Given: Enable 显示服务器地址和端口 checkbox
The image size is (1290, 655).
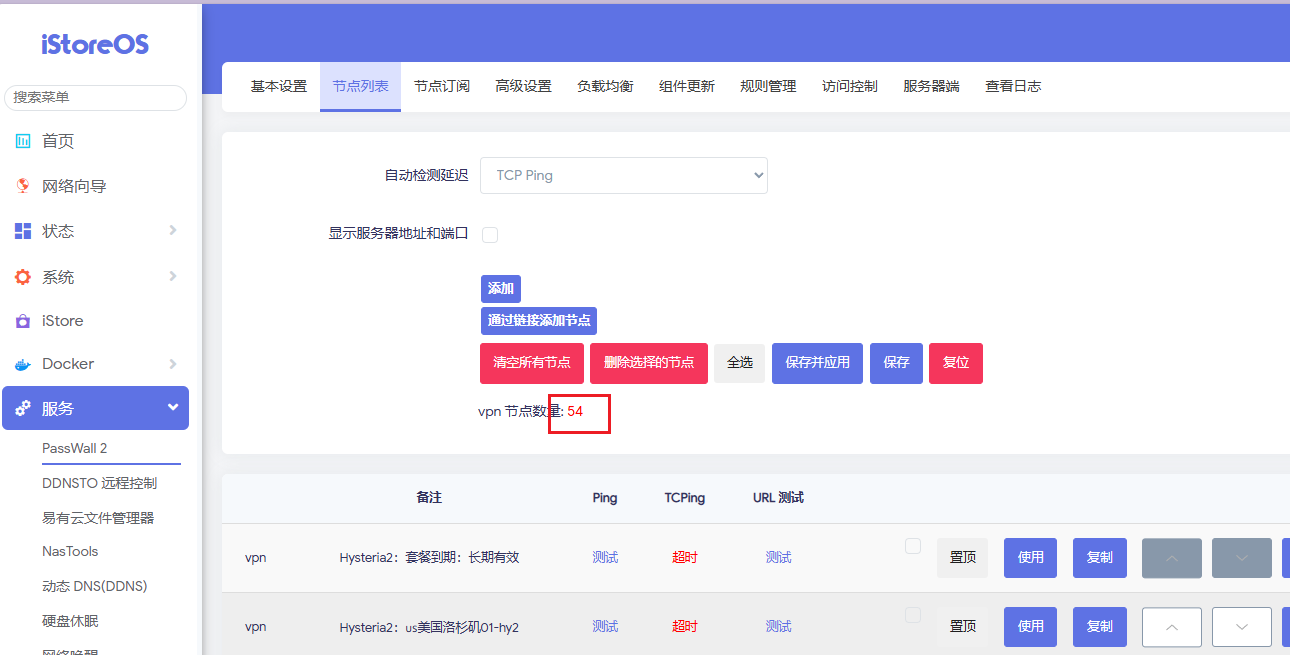Looking at the screenshot, I should click(490, 235).
